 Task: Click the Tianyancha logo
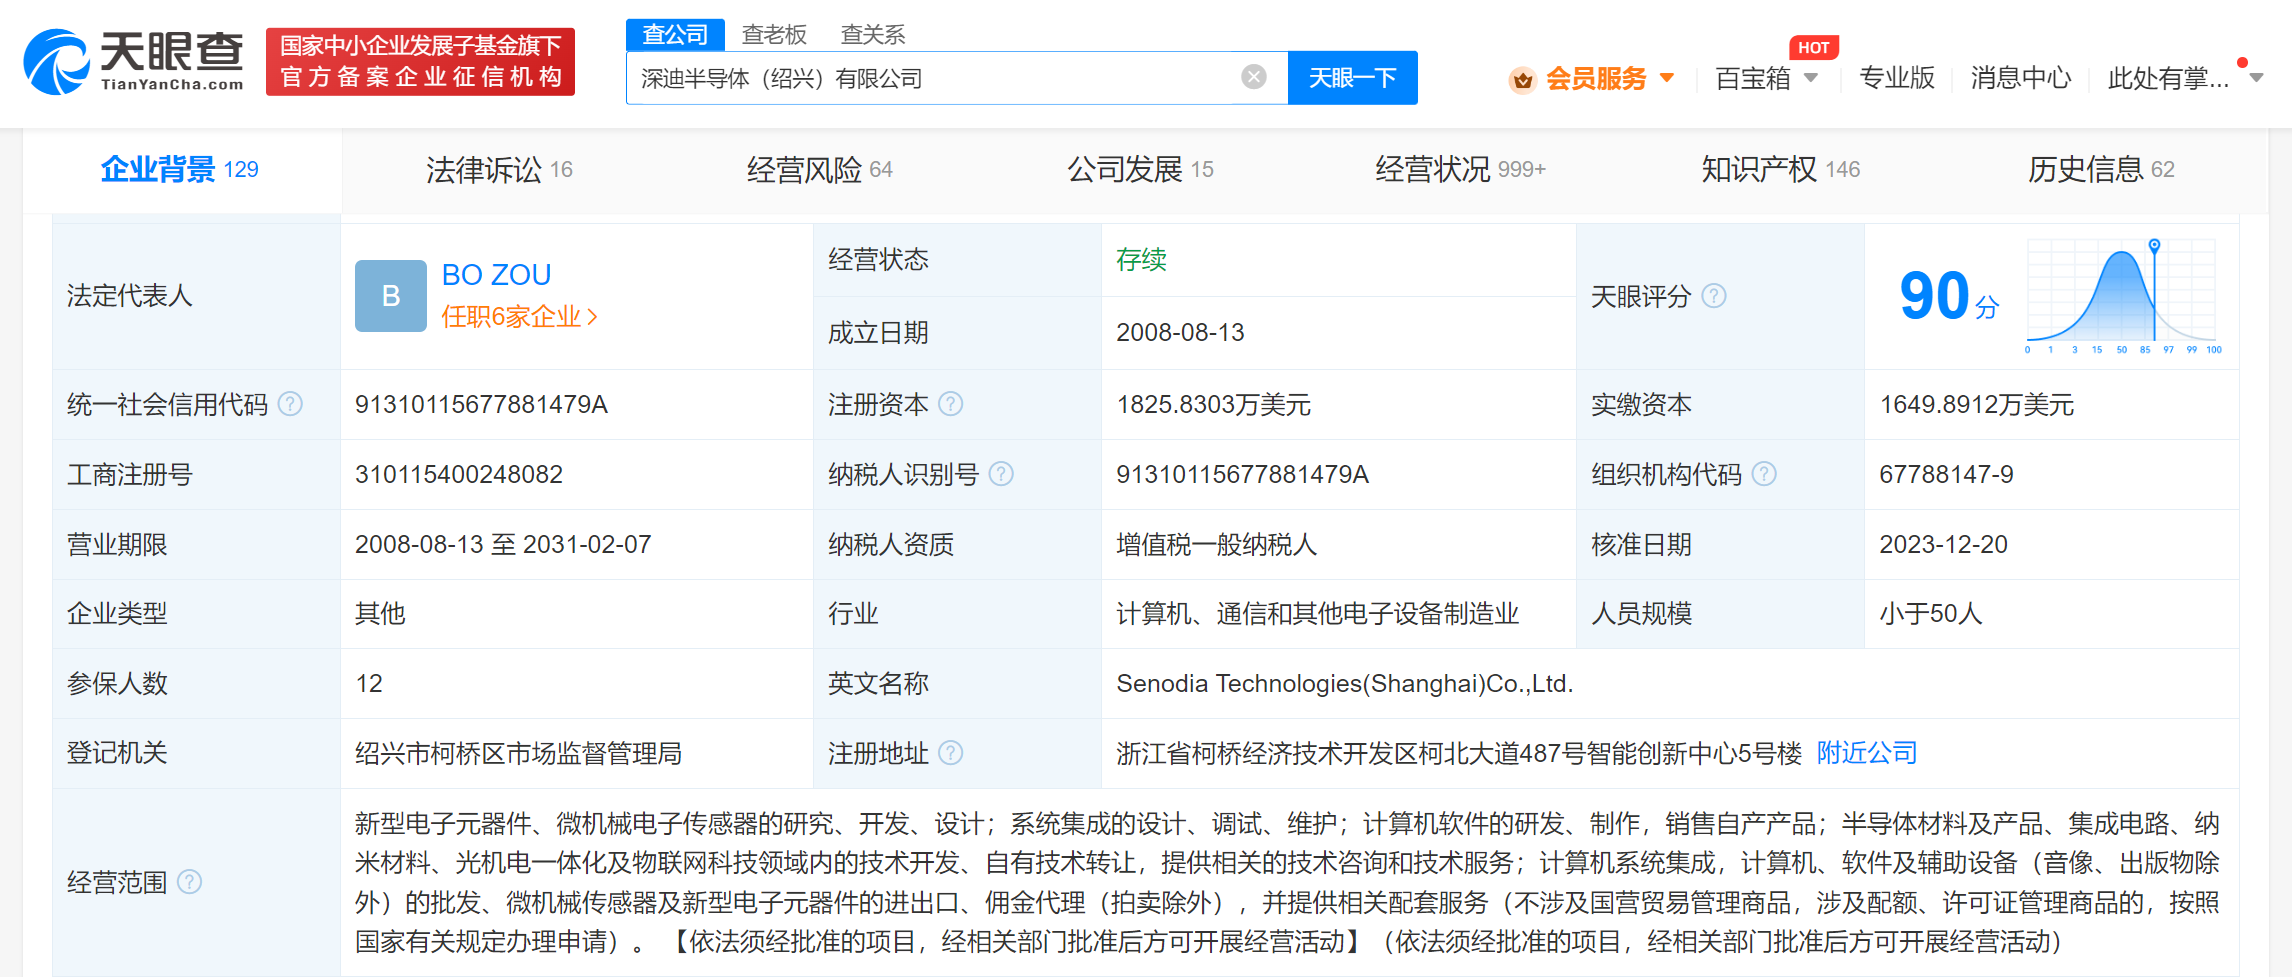tap(133, 62)
